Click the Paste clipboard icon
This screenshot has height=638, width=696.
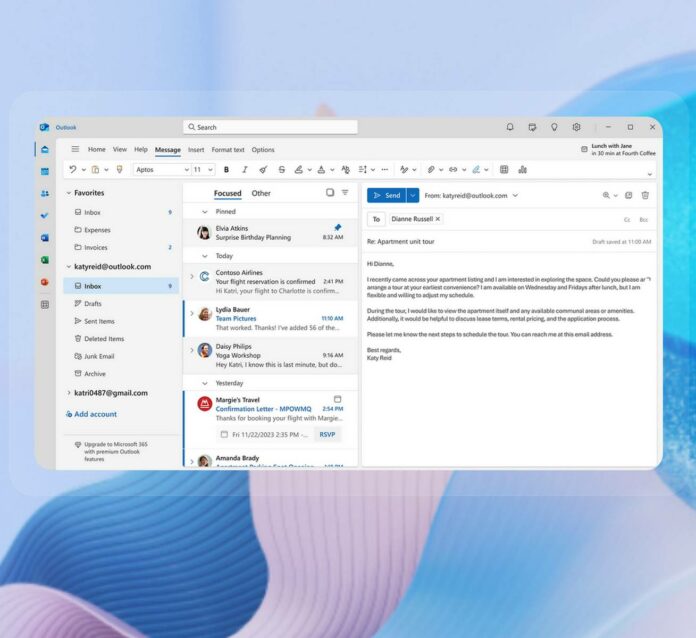95,169
